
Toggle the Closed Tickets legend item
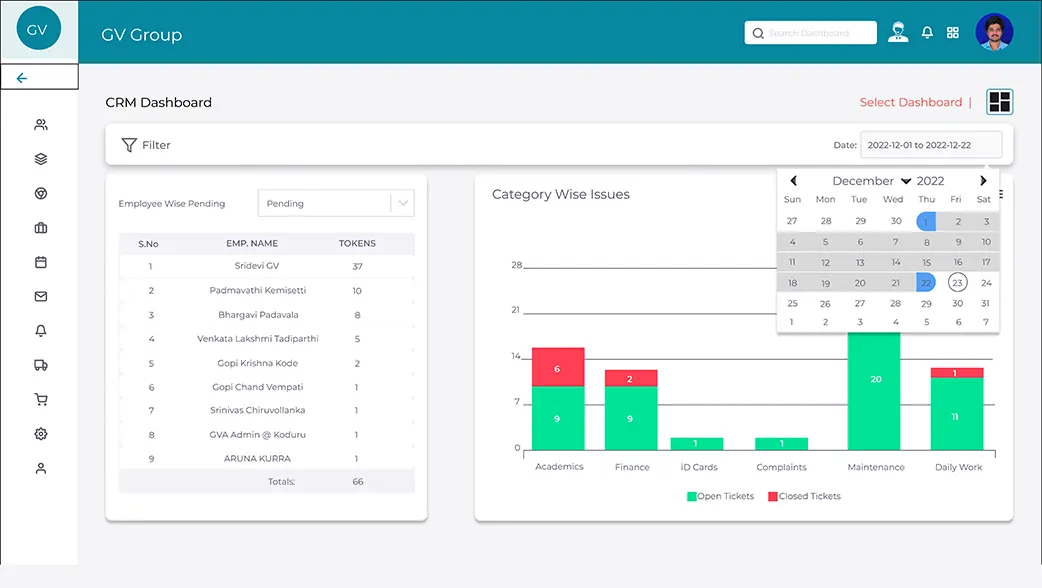(x=804, y=496)
